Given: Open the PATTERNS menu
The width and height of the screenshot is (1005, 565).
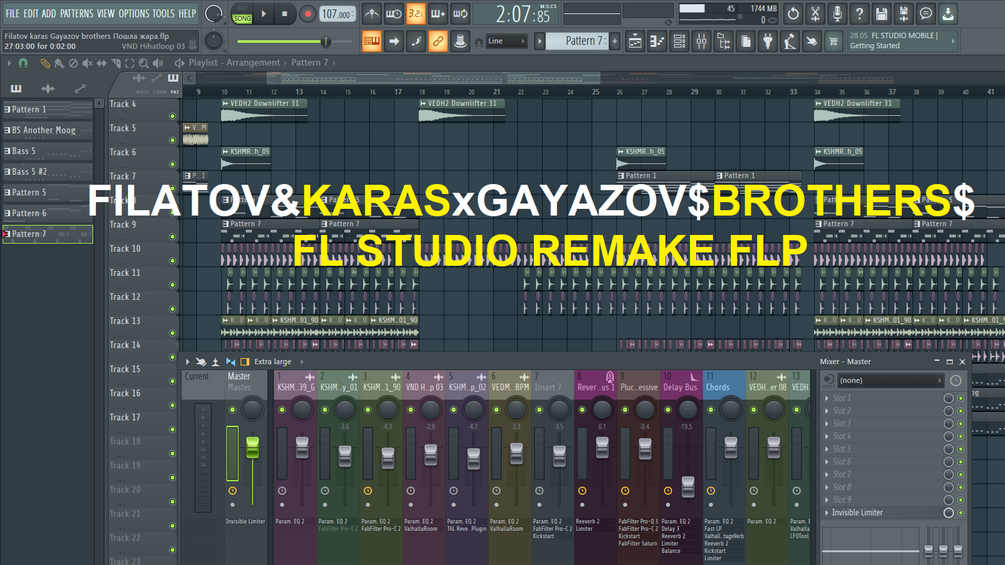Looking at the screenshot, I should (x=76, y=13).
